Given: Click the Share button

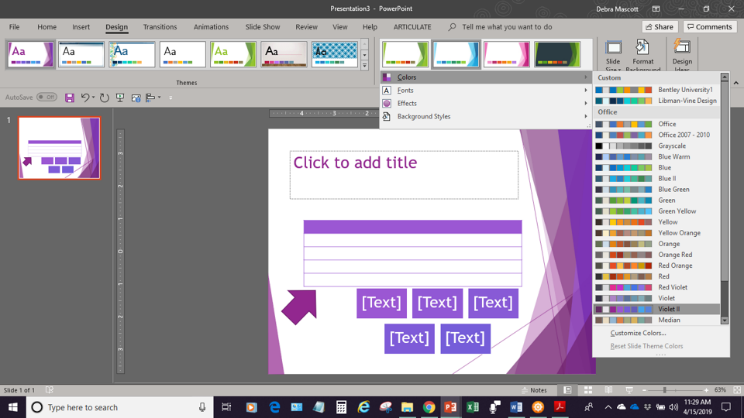Looking at the screenshot, I should click(x=660, y=27).
